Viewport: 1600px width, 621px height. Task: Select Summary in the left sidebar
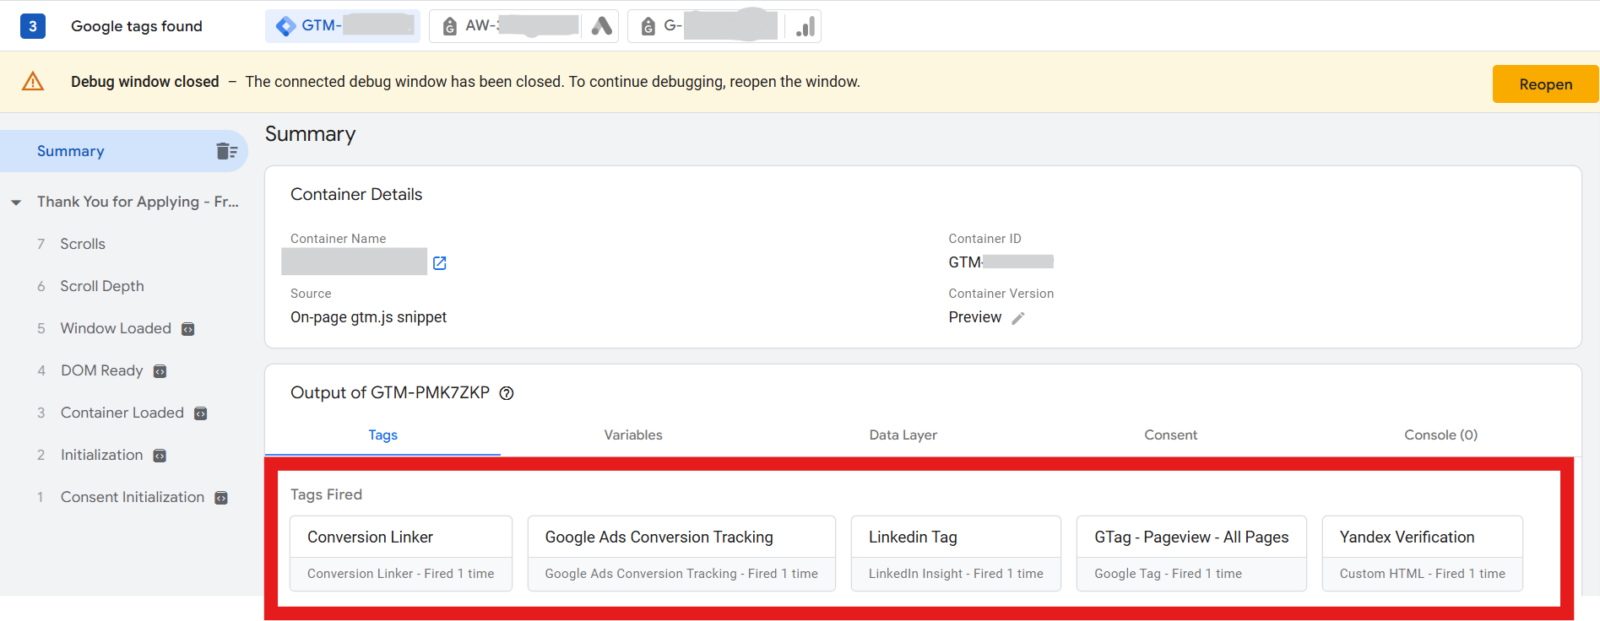[71, 151]
